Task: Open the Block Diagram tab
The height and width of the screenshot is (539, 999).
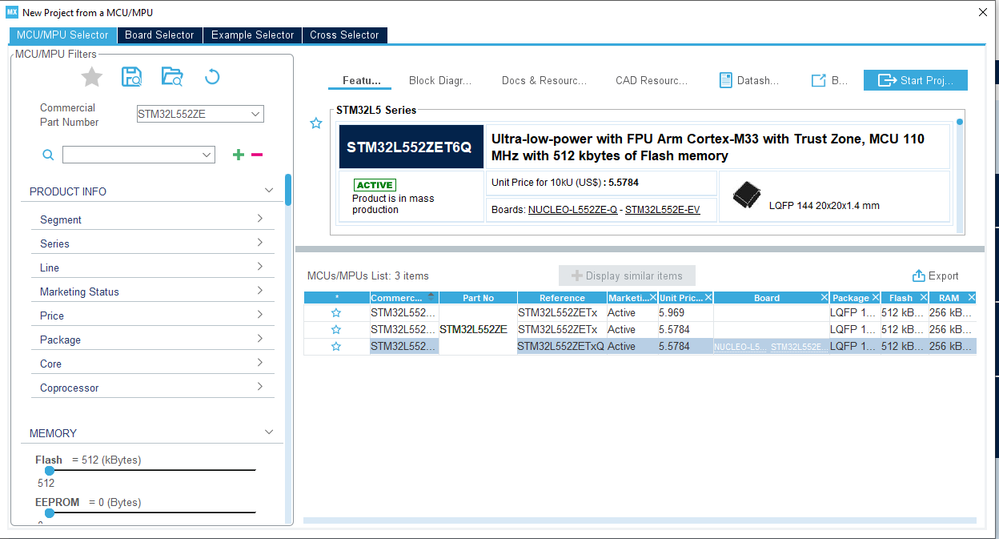Action: [440, 80]
